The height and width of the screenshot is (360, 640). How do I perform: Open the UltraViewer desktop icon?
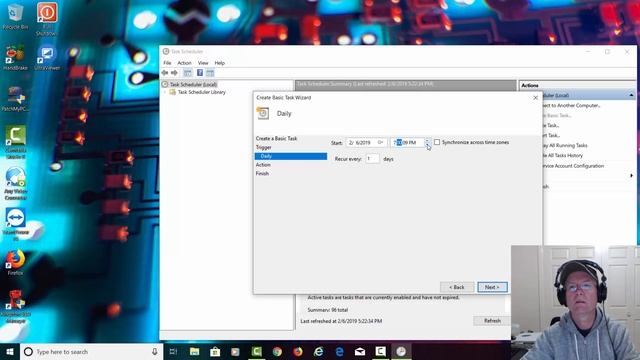coord(47,58)
